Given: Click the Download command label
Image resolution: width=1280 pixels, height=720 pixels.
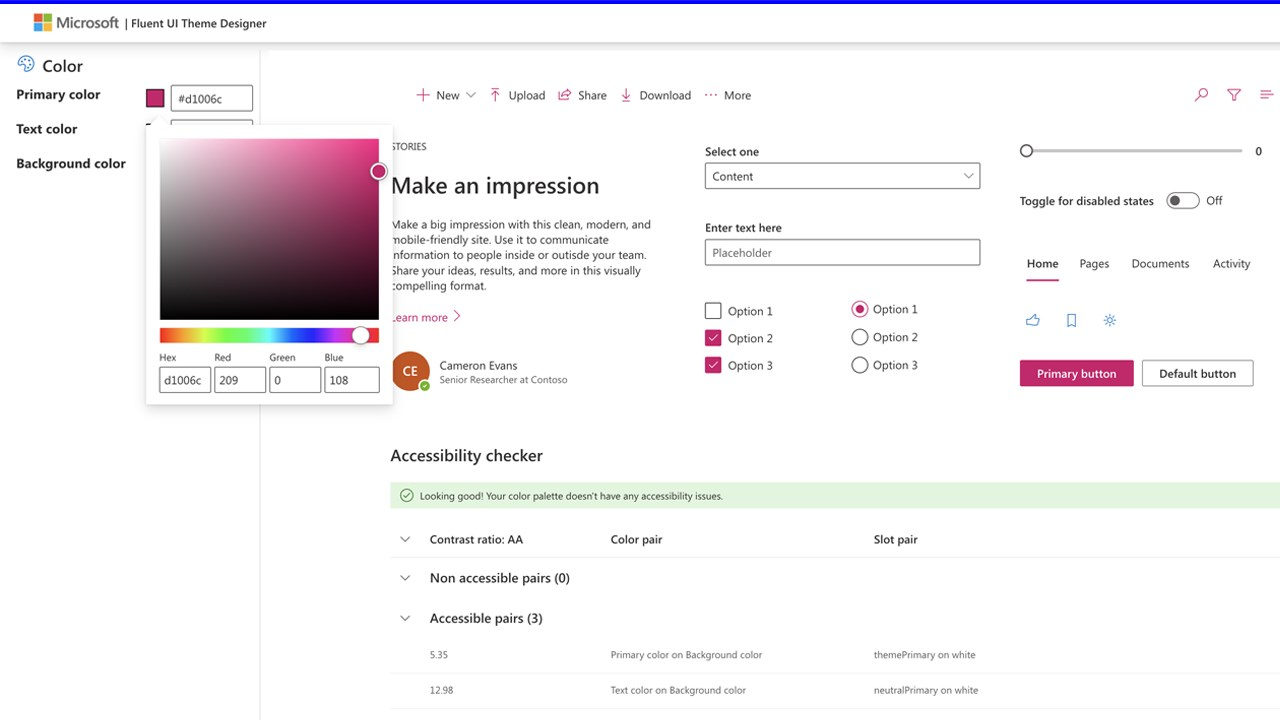Looking at the screenshot, I should pyautogui.click(x=665, y=95).
